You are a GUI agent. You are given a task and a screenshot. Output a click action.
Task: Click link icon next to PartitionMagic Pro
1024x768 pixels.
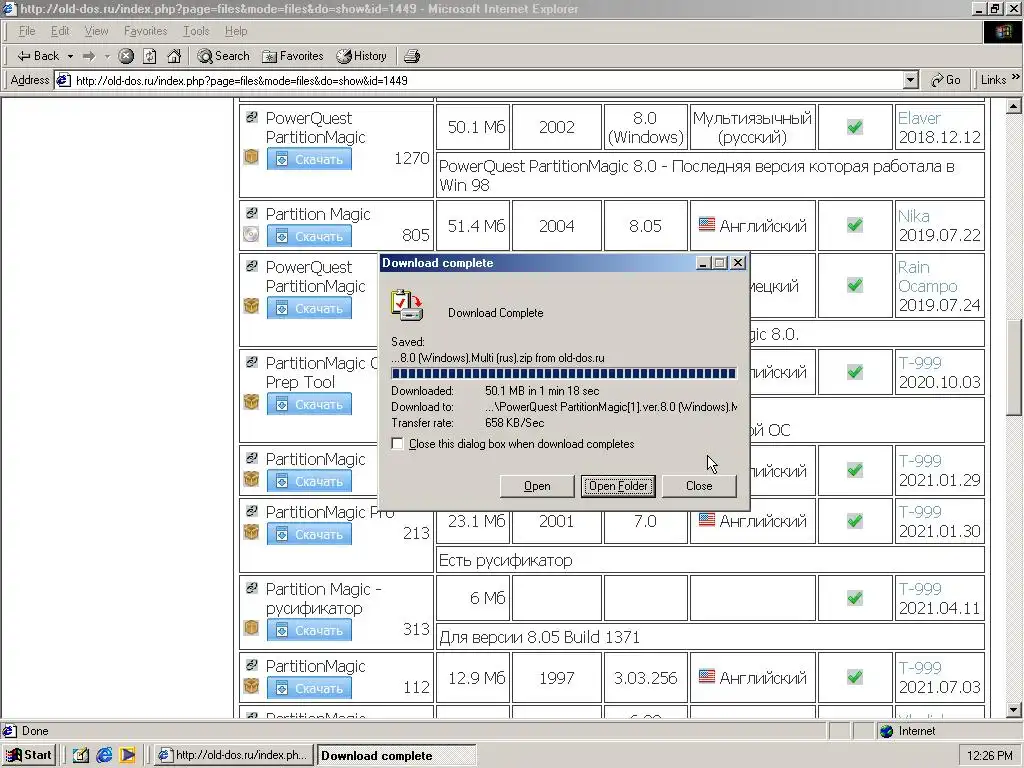251,511
